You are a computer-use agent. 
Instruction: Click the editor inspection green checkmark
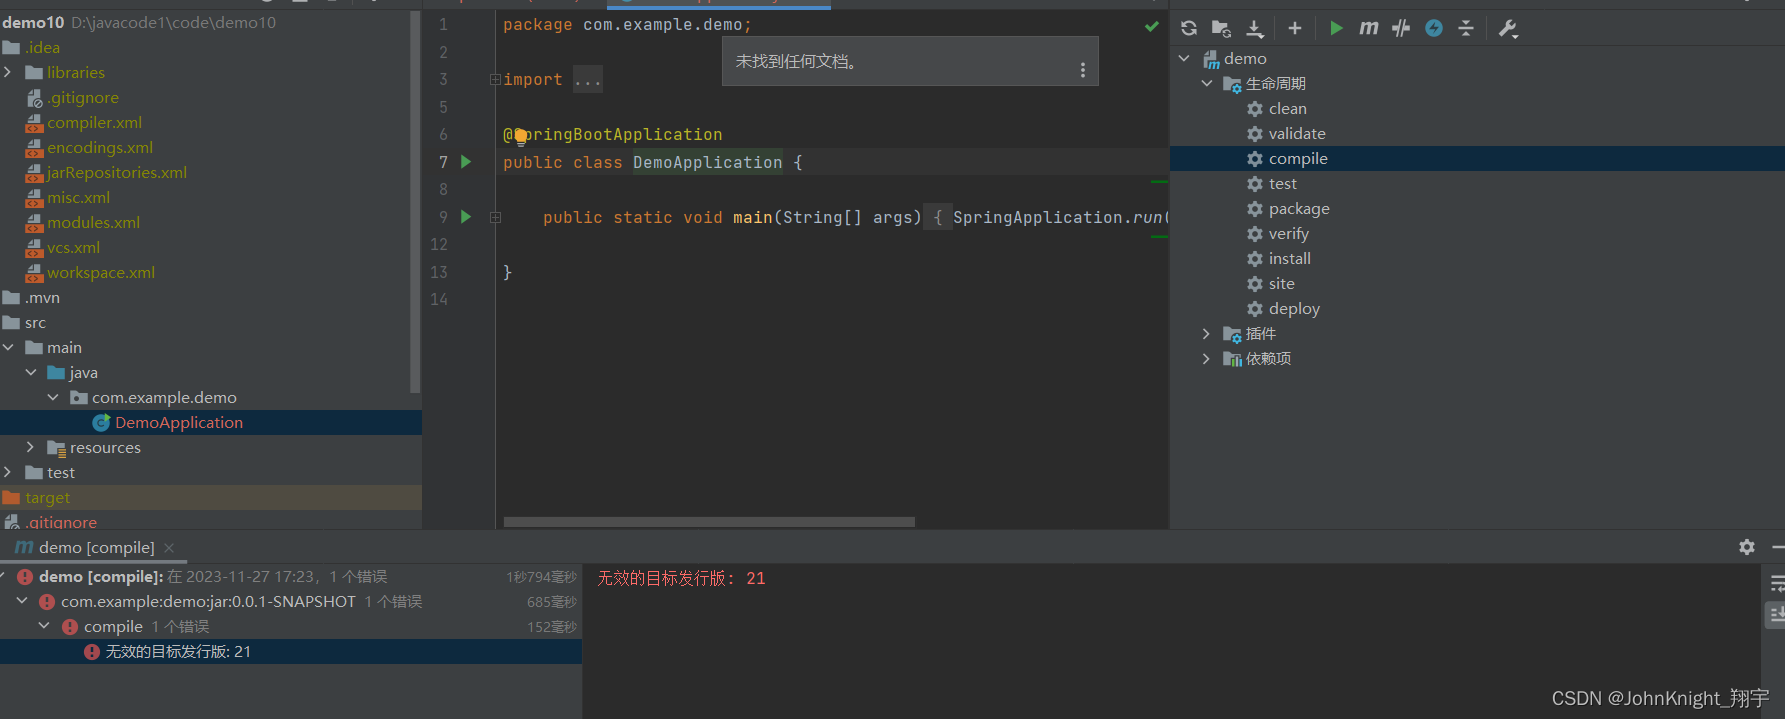(1152, 26)
